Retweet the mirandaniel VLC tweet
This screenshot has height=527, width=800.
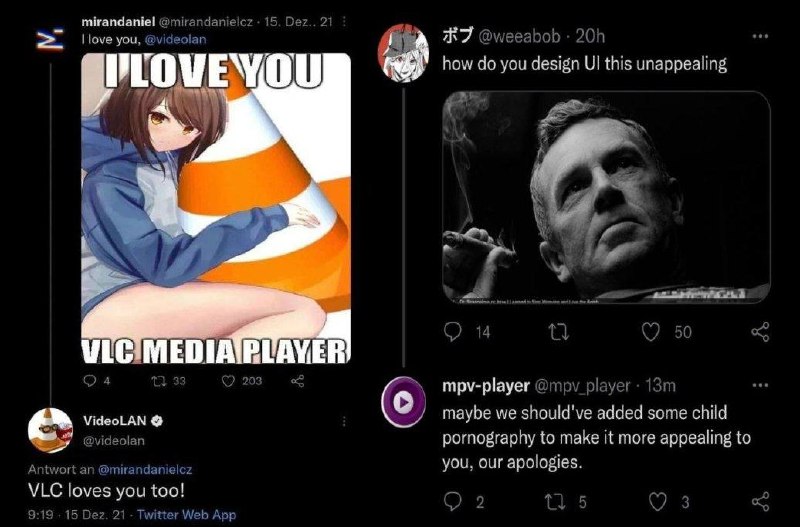pos(160,381)
